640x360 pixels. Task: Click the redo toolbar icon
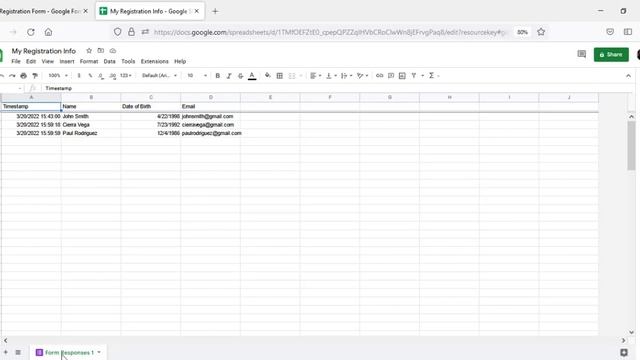(12, 76)
